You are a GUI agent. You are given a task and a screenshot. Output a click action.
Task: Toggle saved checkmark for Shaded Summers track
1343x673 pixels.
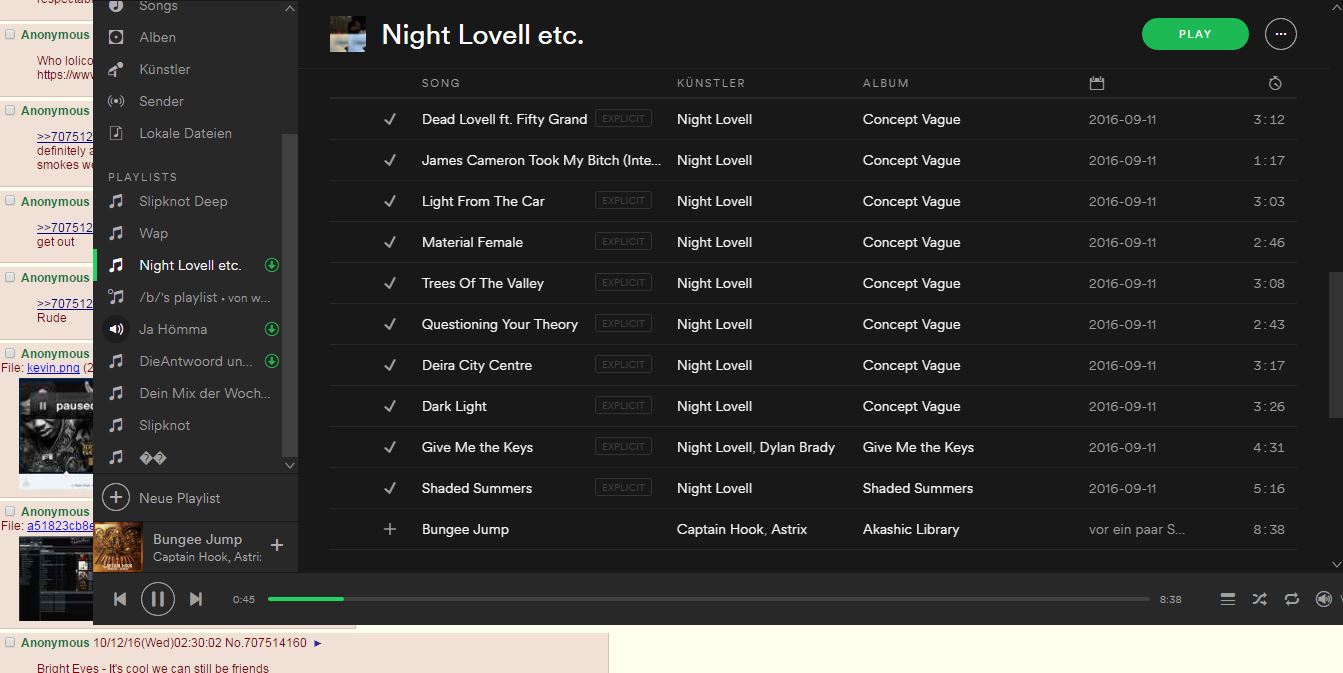pos(390,488)
